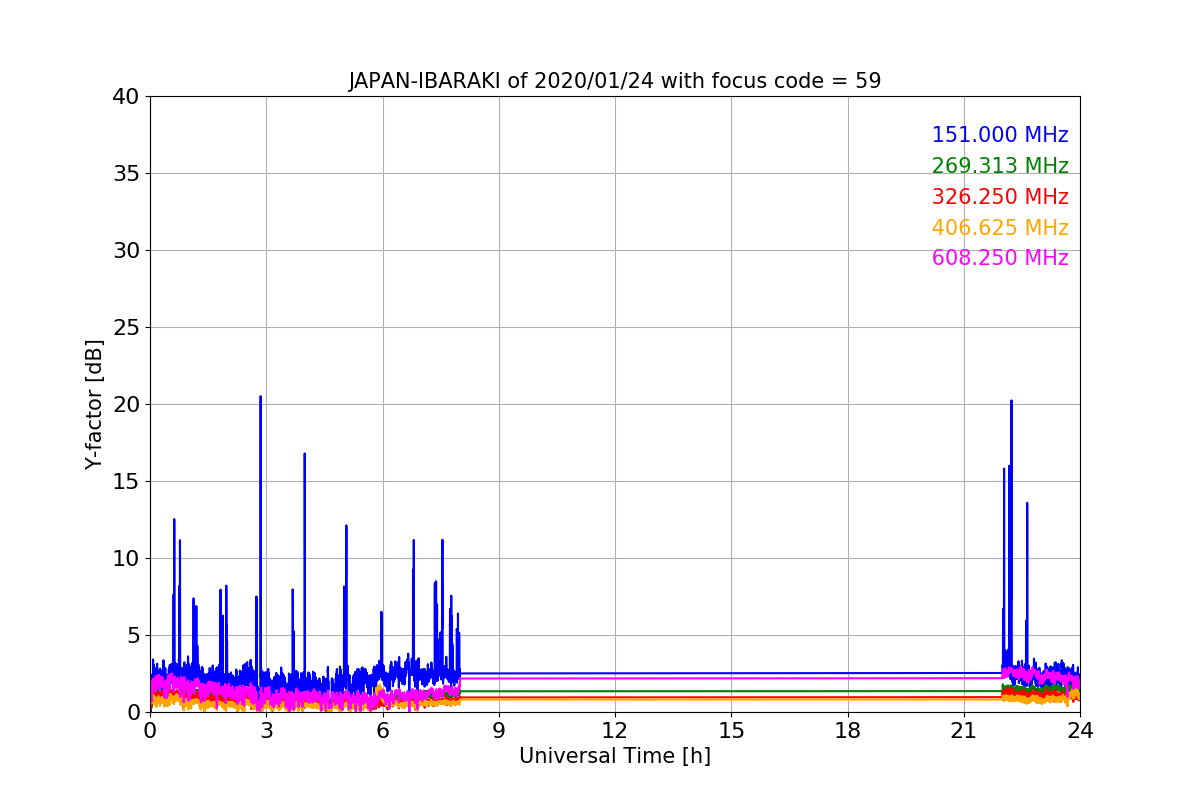Screen dimensions: 1200x800
Task: Click the plot title mentioning JAPAN-IBARAKI
Action: (615, 81)
